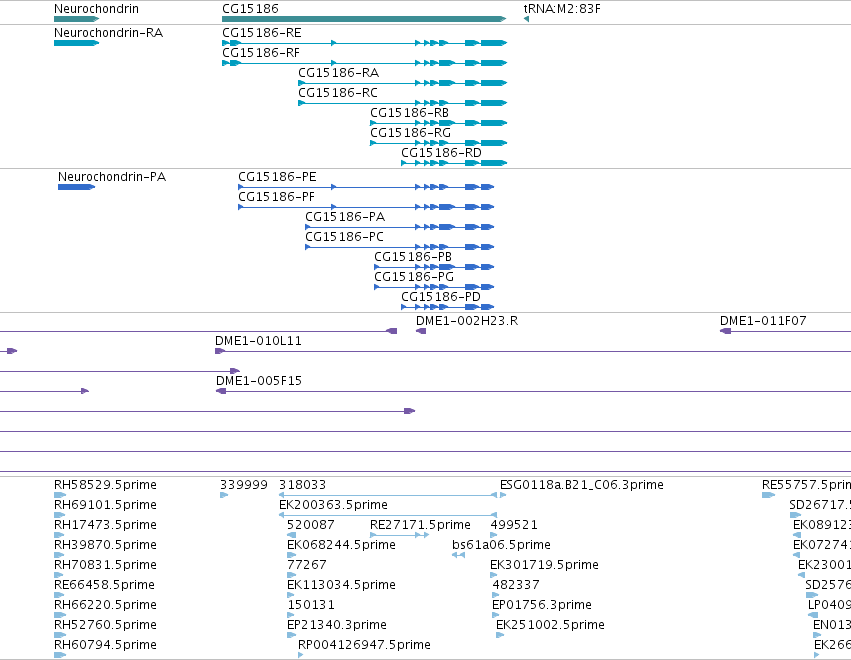The width and height of the screenshot is (851, 660).
Task: Click the CG15186-PA protein label
Action: click(x=345, y=217)
